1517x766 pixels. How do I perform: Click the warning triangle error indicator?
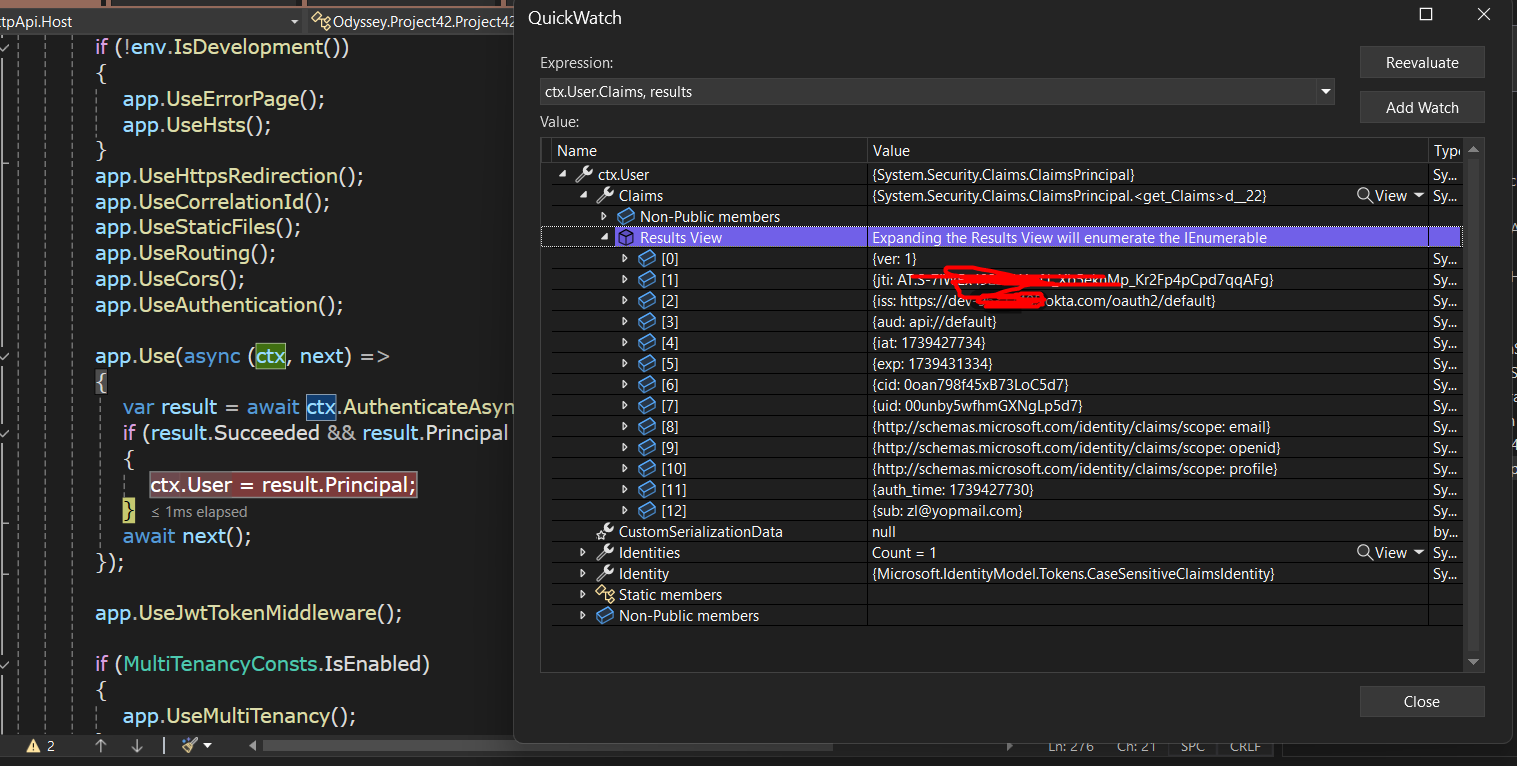point(33,746)
